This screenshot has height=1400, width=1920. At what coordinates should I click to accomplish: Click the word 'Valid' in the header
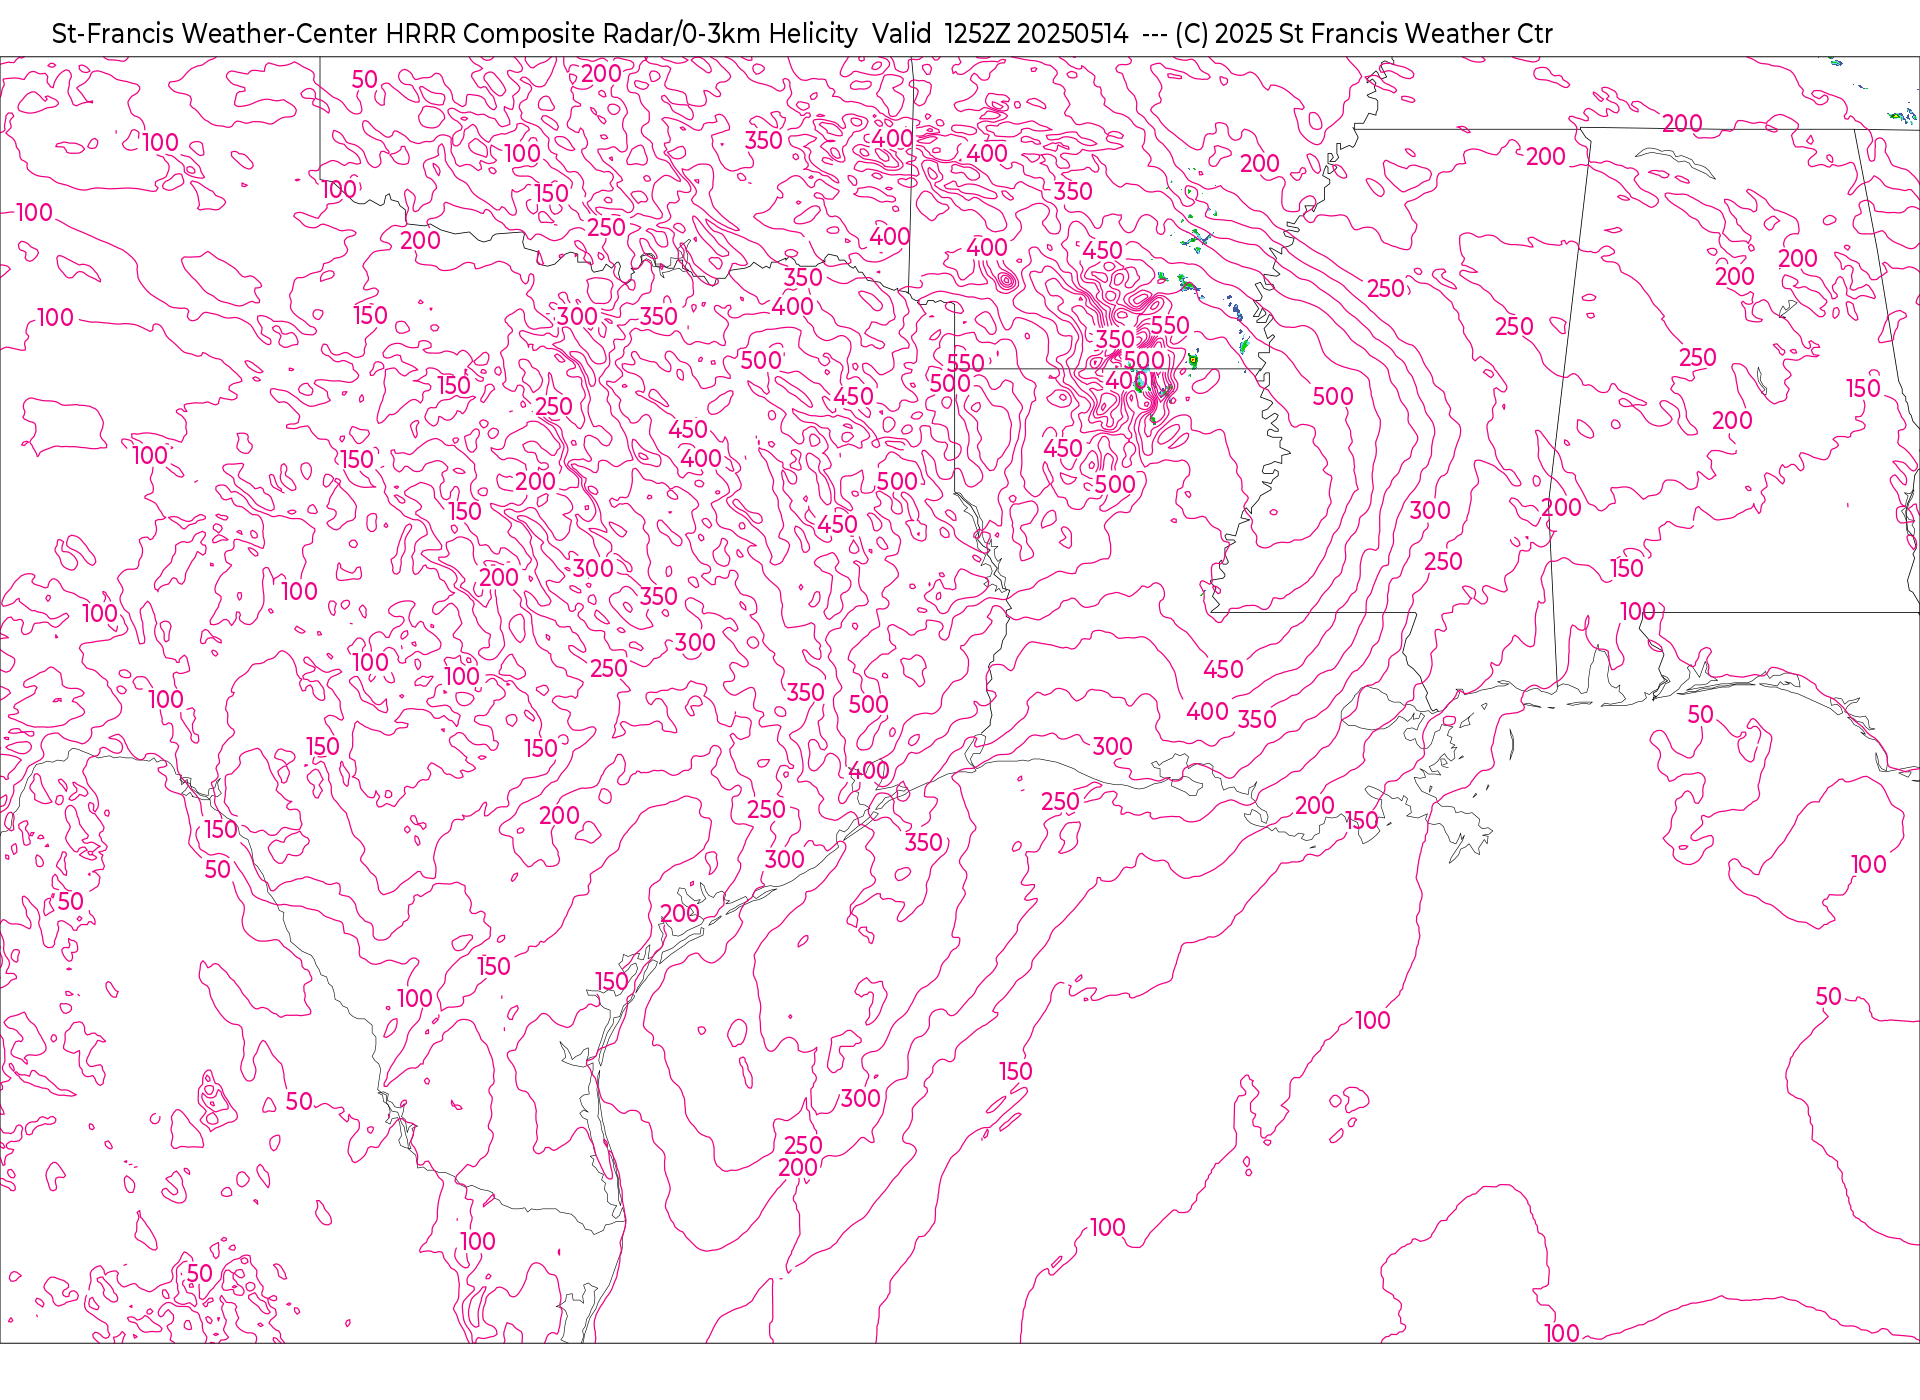(901, 34)
